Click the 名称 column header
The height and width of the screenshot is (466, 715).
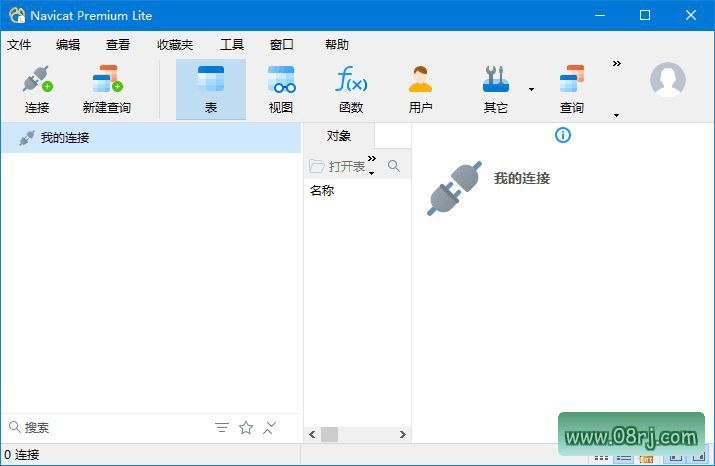(x=322, y=190)
